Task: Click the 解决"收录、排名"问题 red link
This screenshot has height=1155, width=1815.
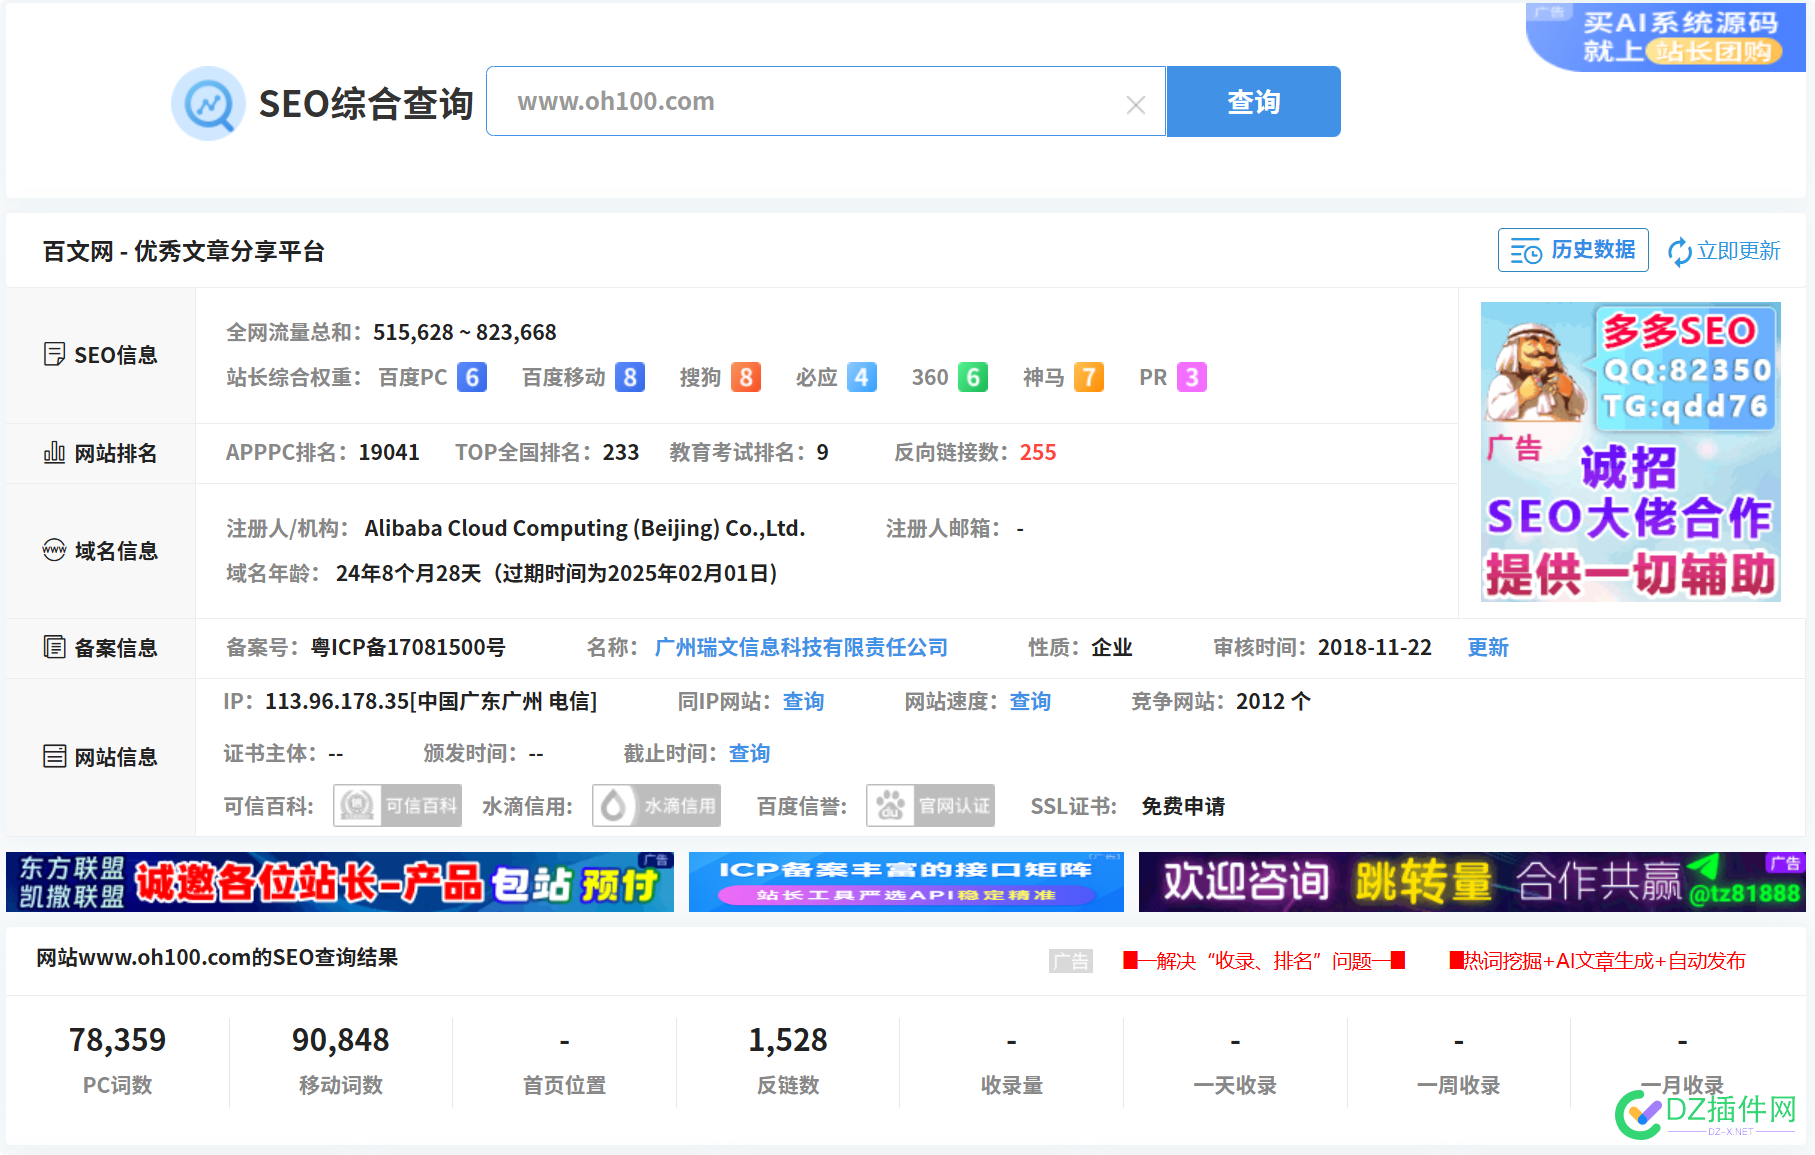Action: point(1264,961)
